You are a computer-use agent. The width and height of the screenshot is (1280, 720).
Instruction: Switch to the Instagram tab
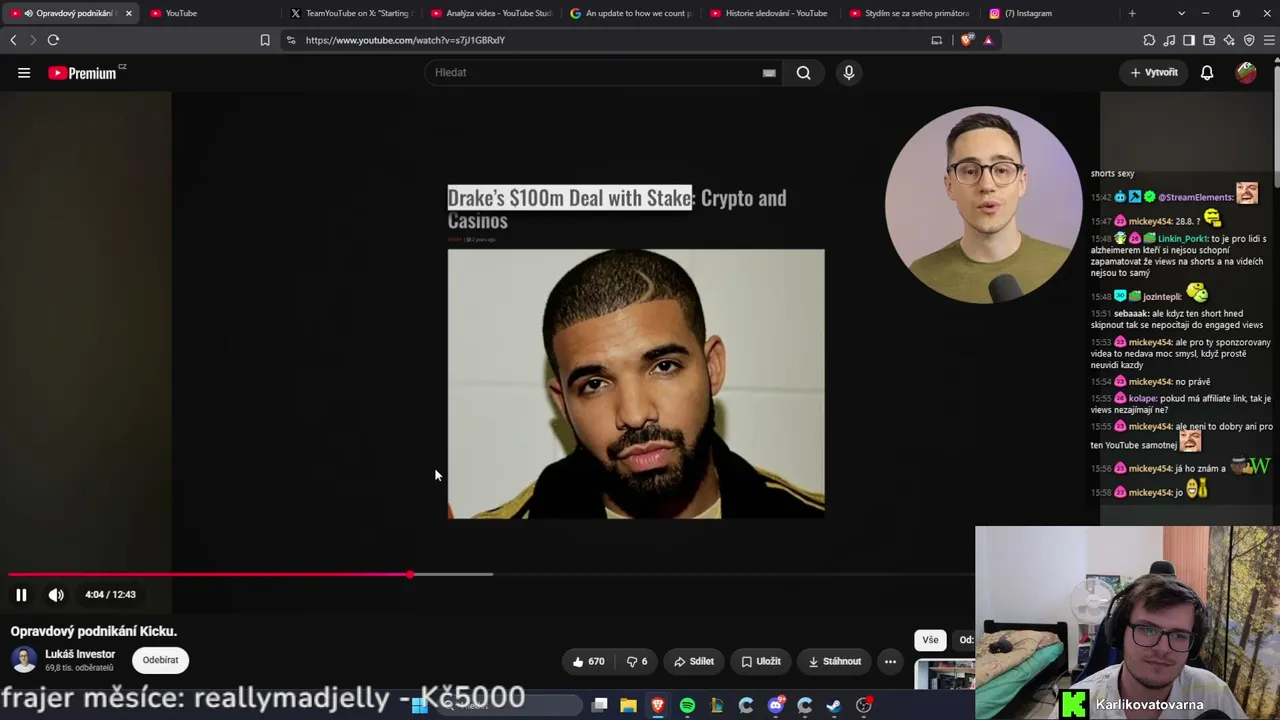click(x=1051, y=13)
